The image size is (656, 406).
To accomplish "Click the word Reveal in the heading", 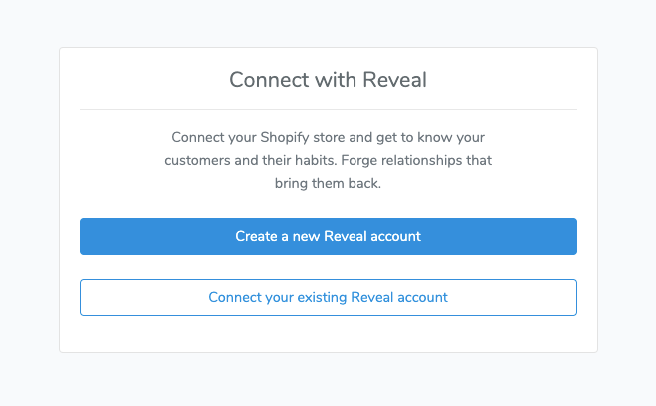I will [x=394, y=80].
